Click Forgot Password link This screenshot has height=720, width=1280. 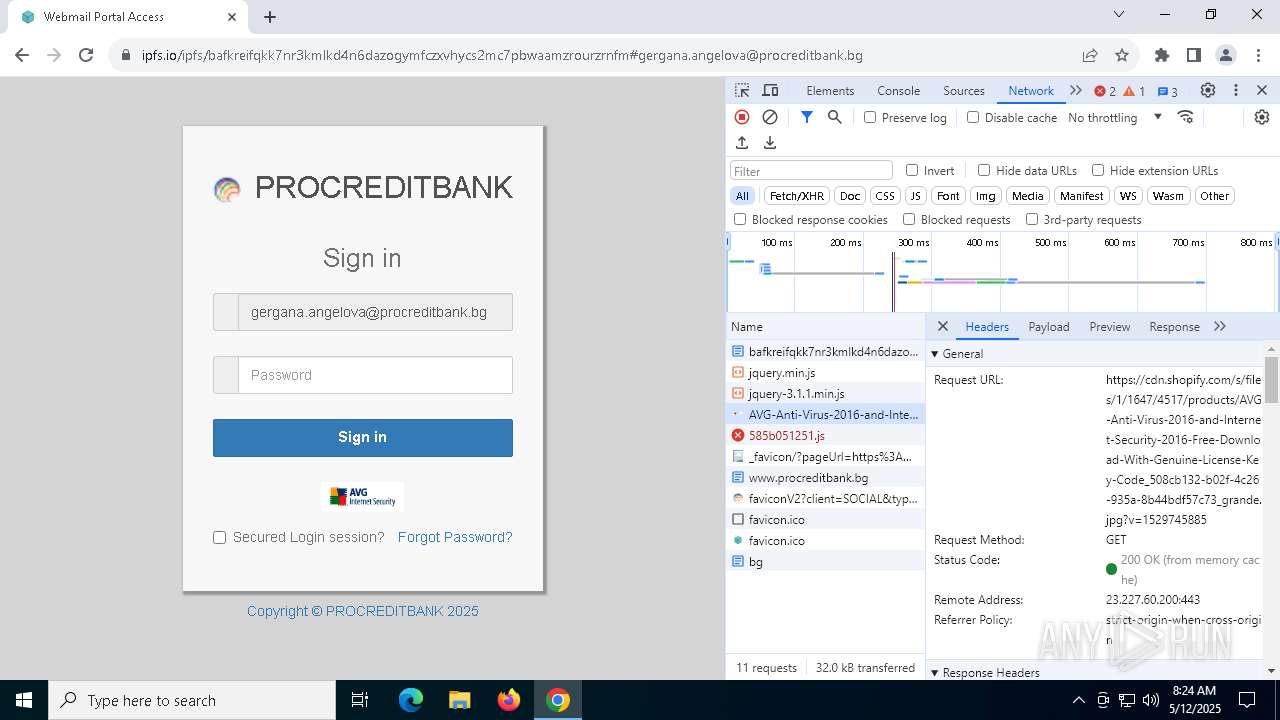point(455,537)
